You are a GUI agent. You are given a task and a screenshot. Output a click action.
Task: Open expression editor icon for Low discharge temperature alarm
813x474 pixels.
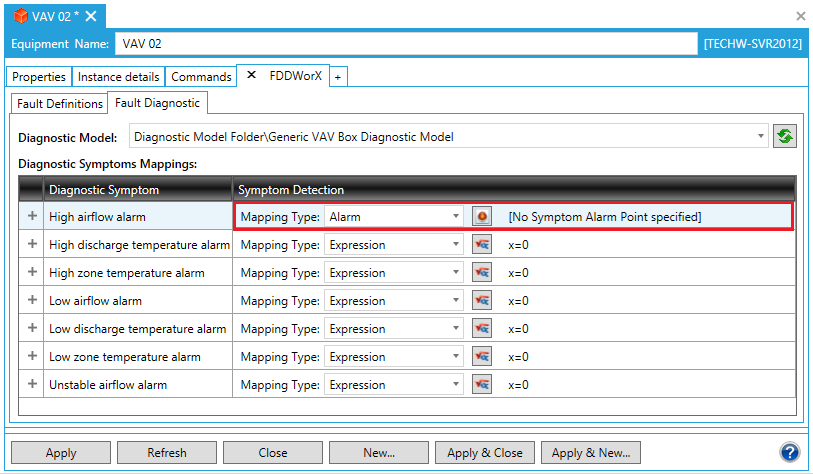pyautogui.click(x=482, y=329)
